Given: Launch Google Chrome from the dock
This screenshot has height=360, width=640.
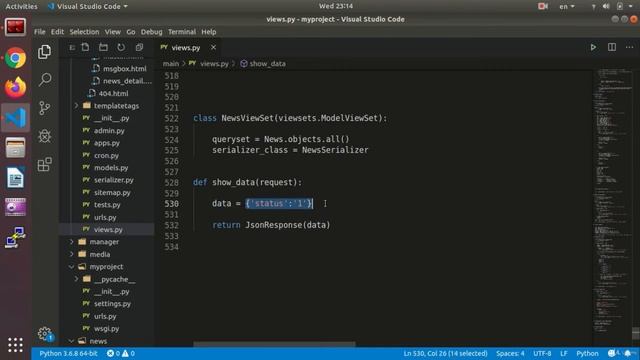Looking at the screenshot, I should click(x=16, y=58).
